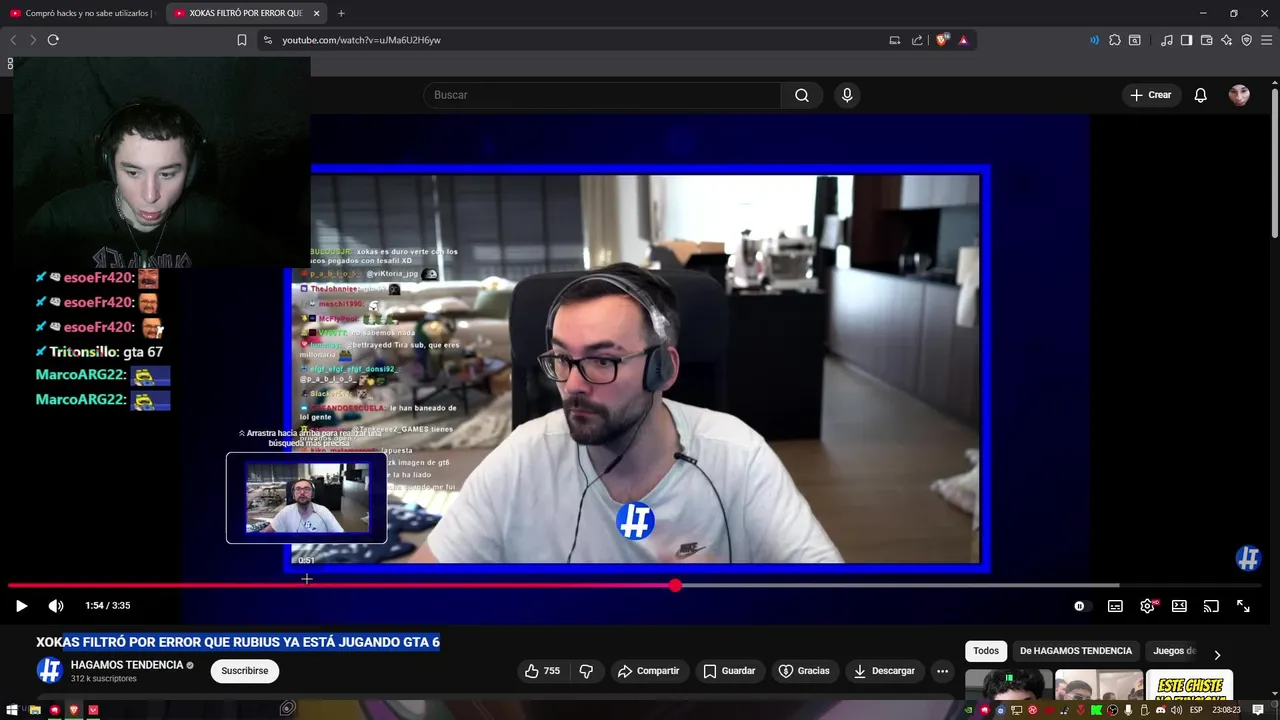
Task: Share the video with Compartir
Action: [x=648, y=671]
